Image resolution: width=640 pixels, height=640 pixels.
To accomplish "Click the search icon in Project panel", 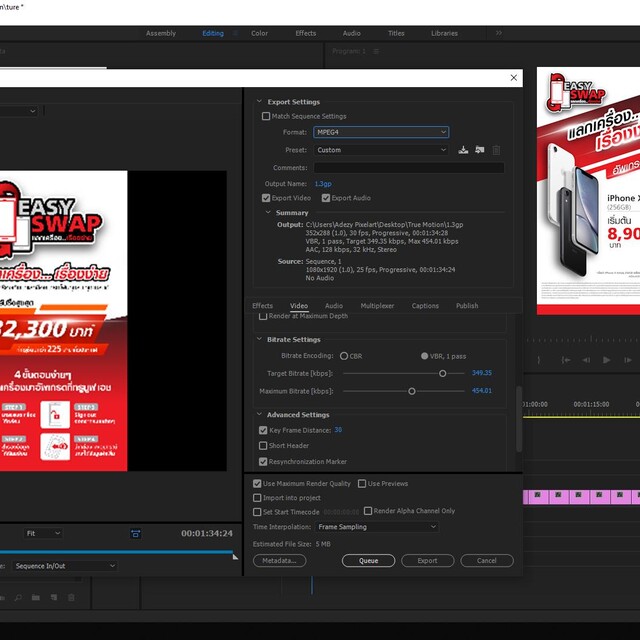I will 18,598.
